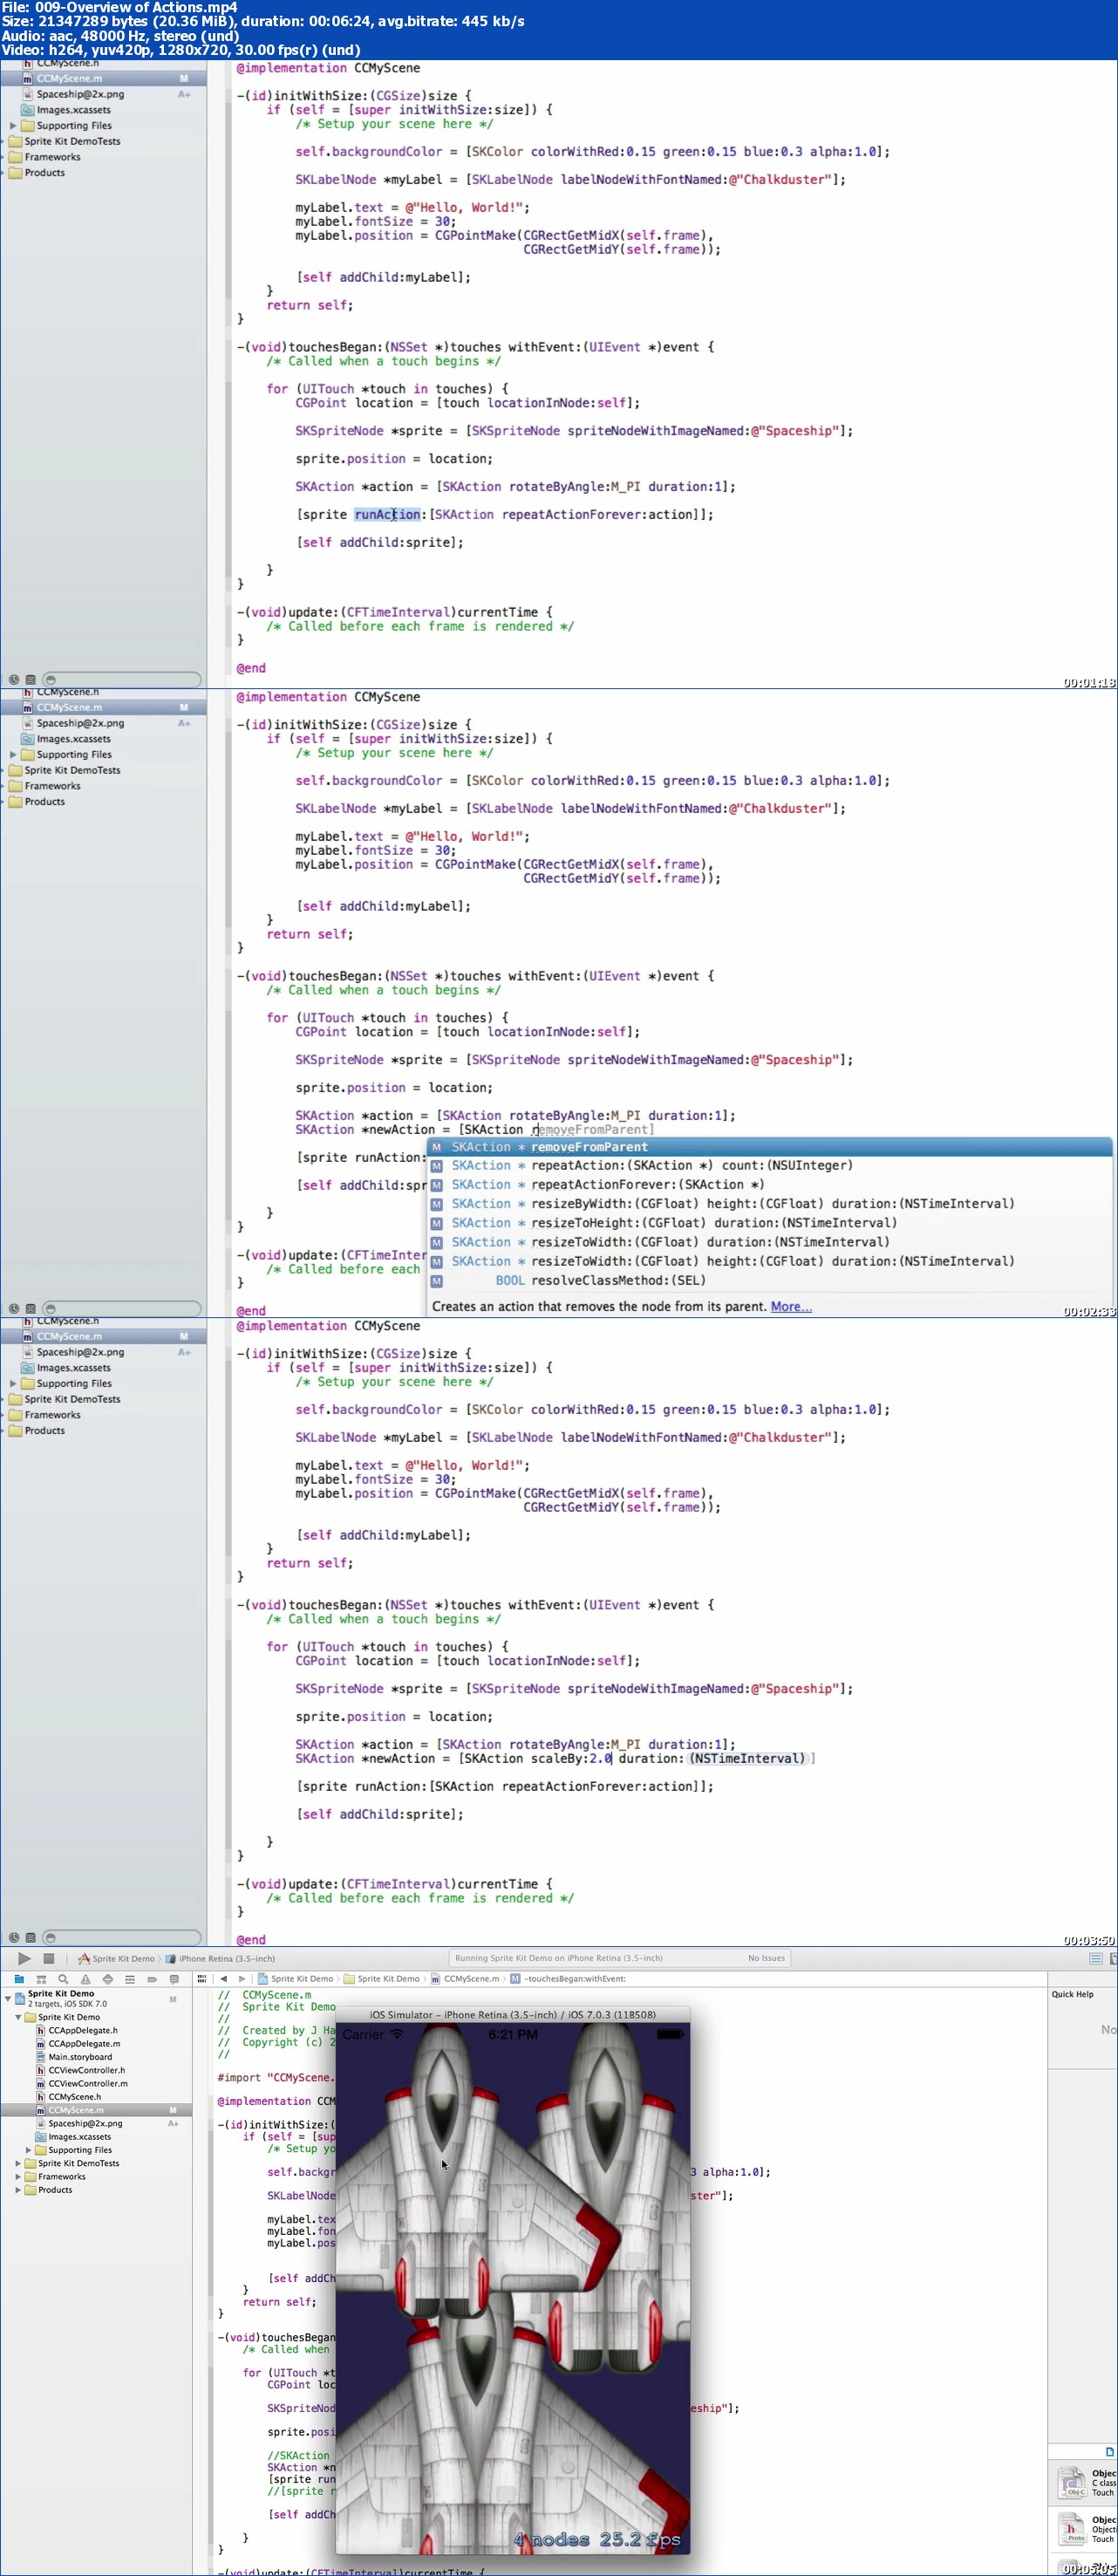This screenshot has width=1118, height=2576.
Task: Click source-control filter icon in 00:01:13 frame
Action: (x=31, y=679)
